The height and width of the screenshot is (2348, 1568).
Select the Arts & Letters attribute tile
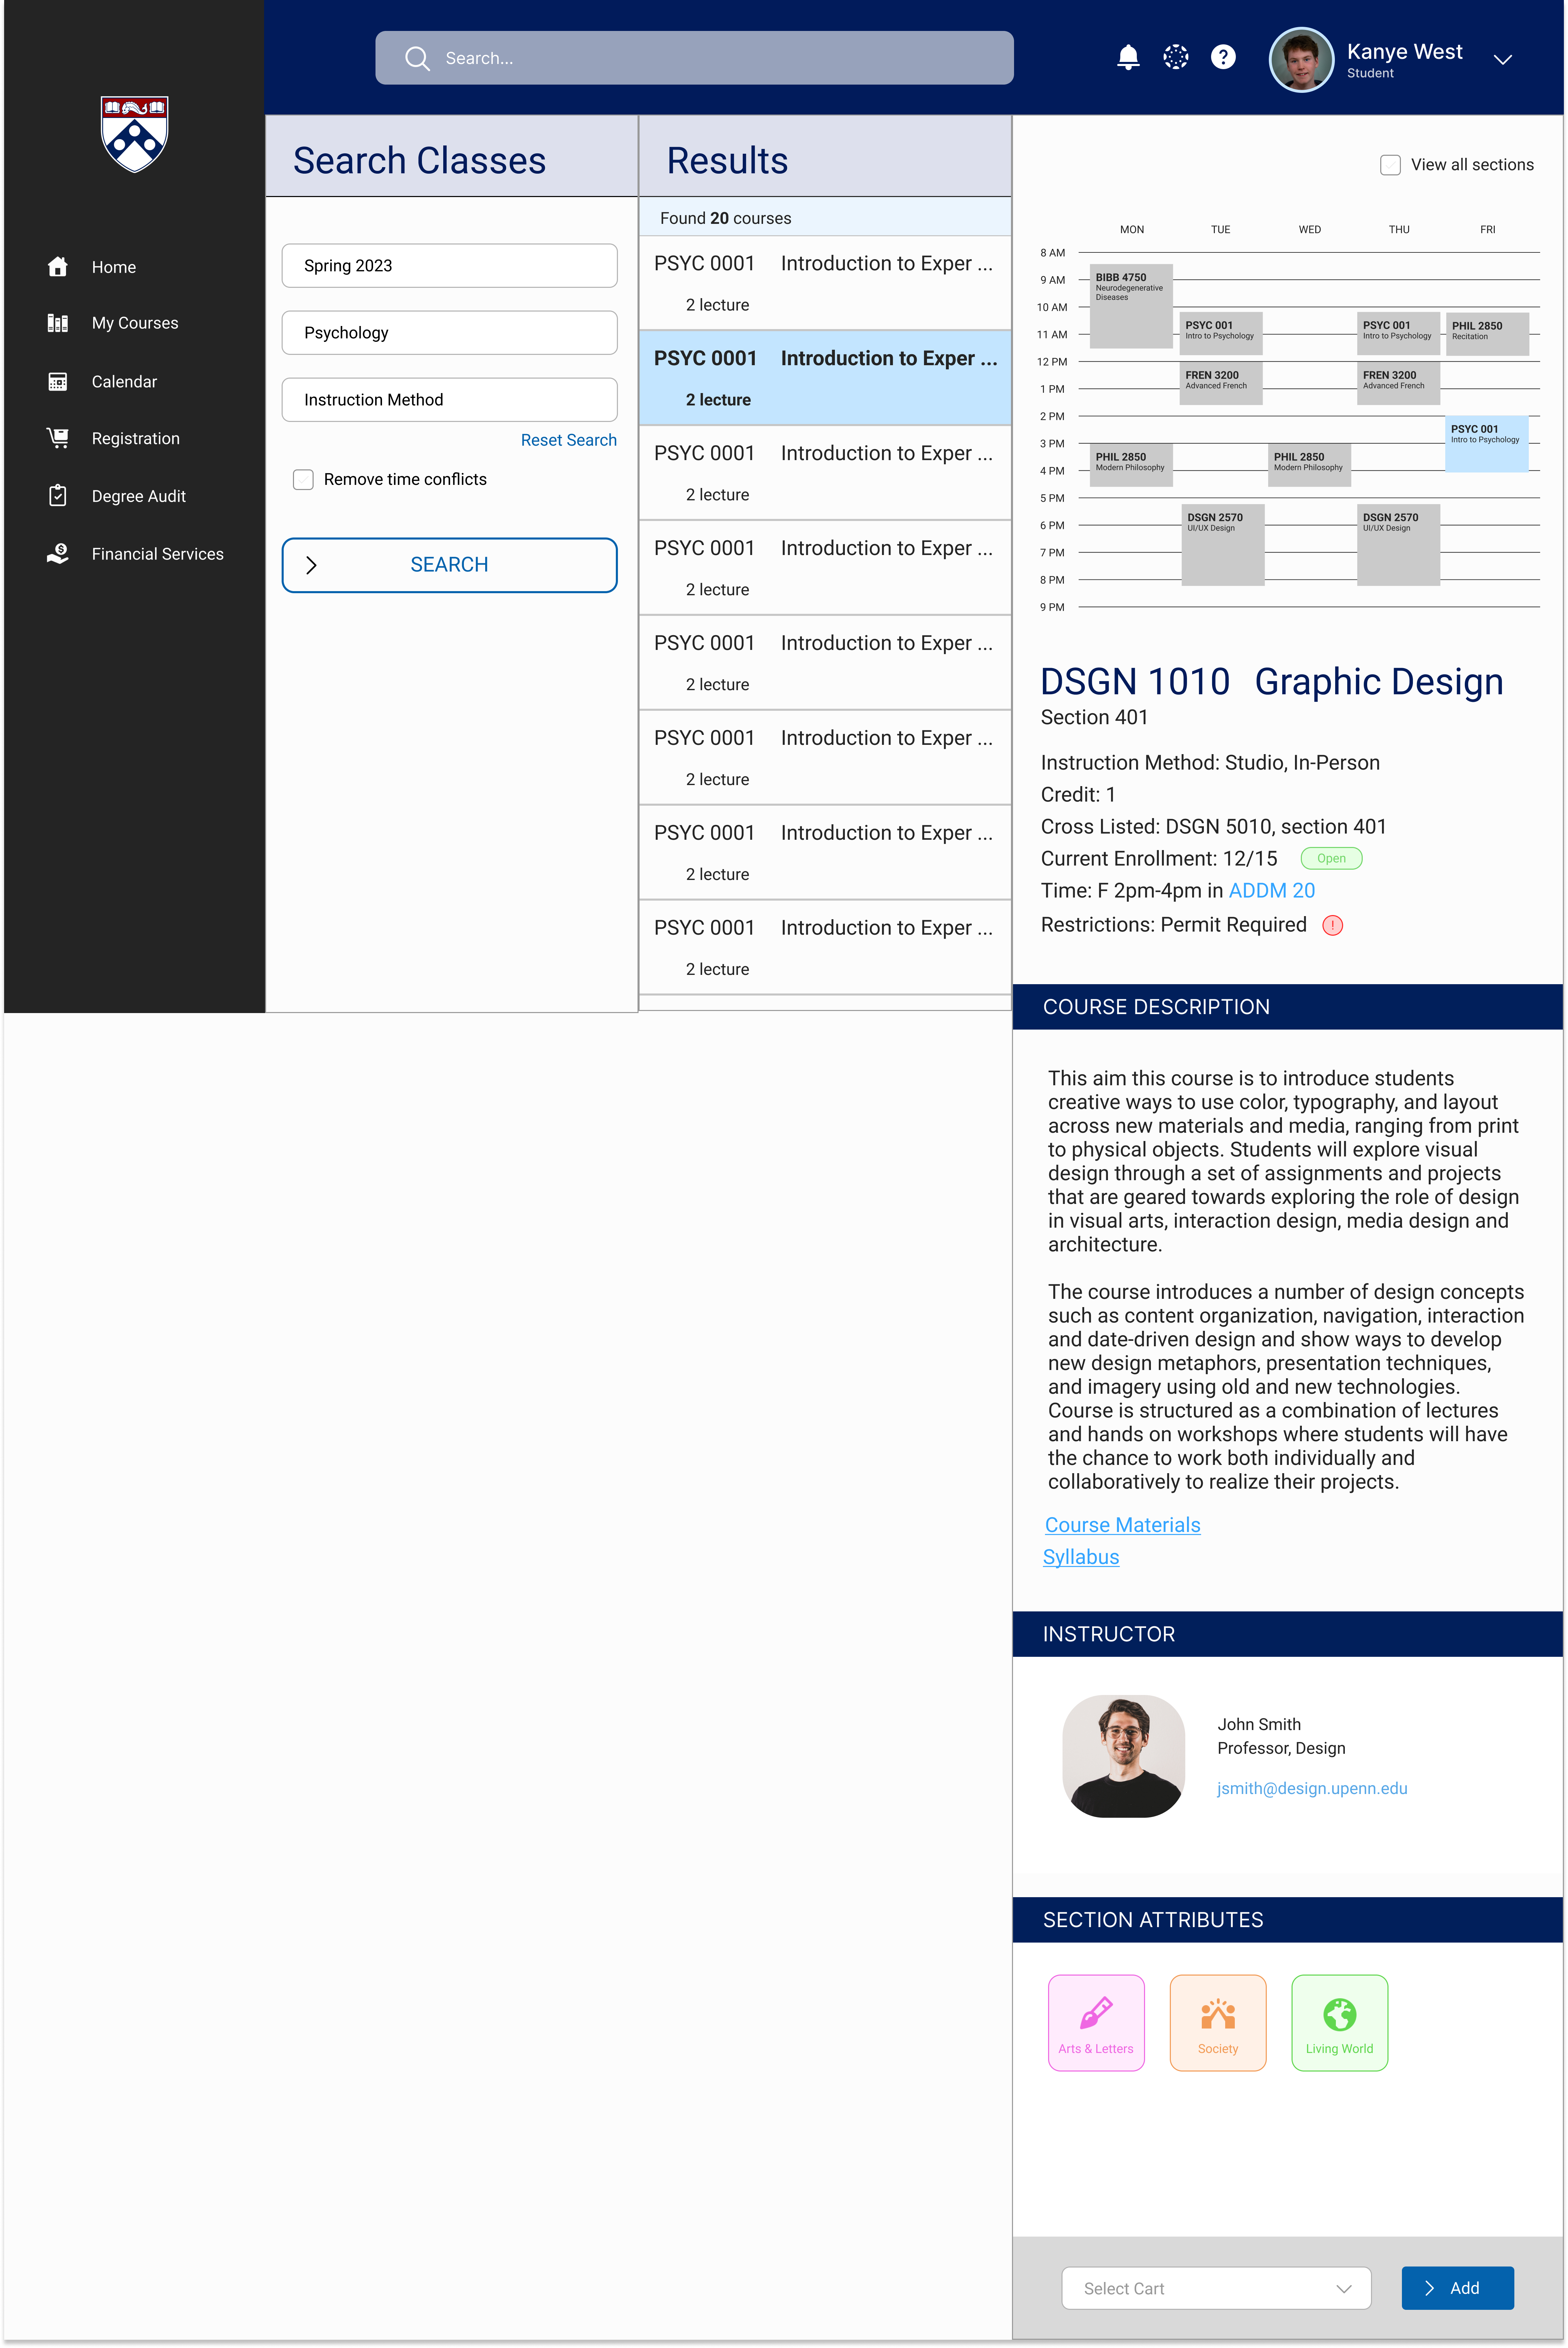pos(1096,2023)
